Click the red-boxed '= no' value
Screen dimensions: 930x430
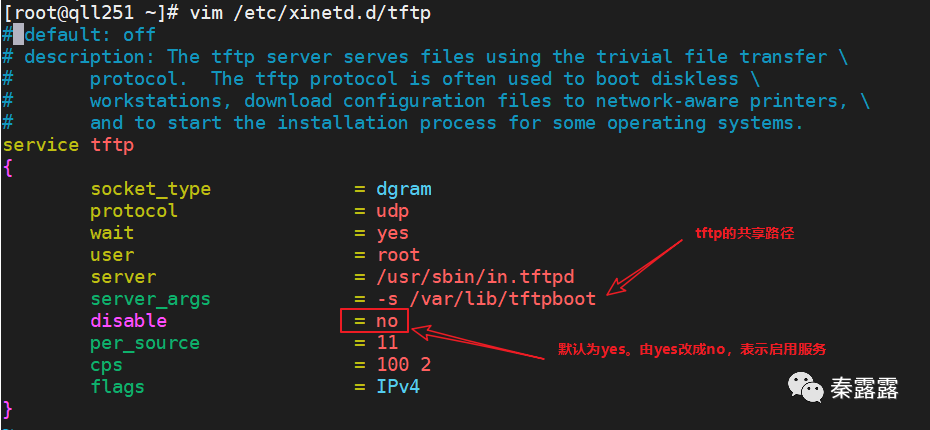tap(374, 321)
